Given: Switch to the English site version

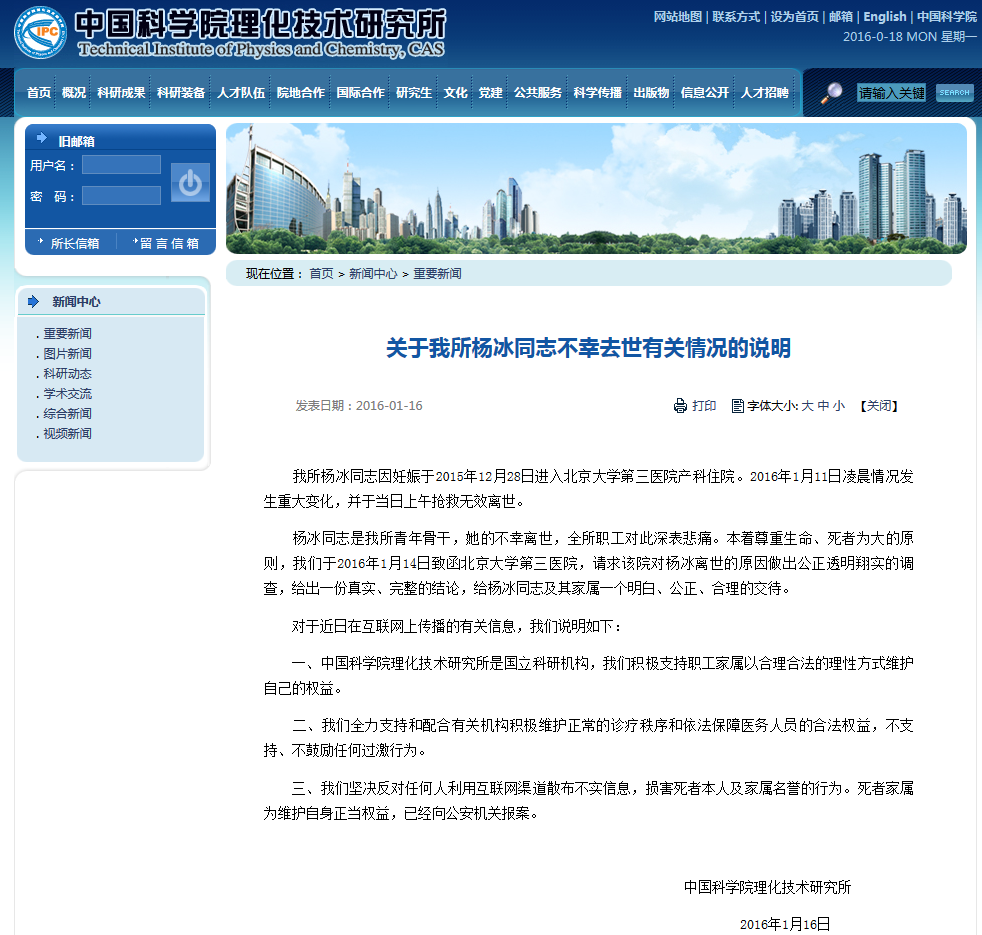Looking at the screenshot, I should point(884,17).
